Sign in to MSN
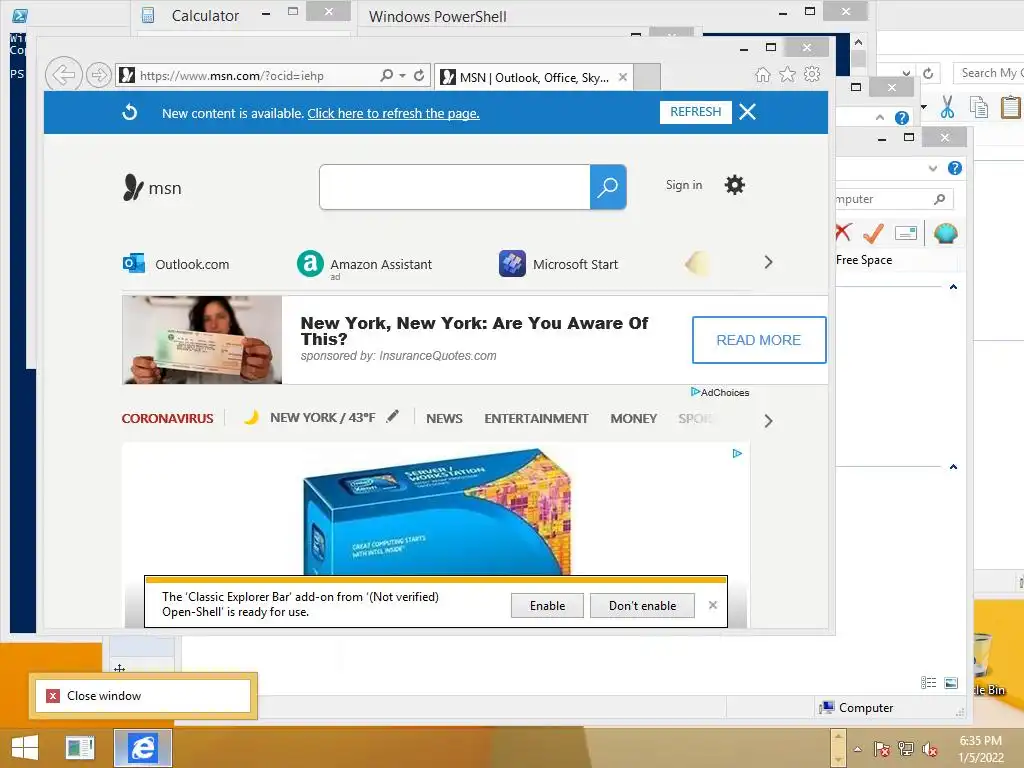The image size is (1024, 768). point(684,185)
